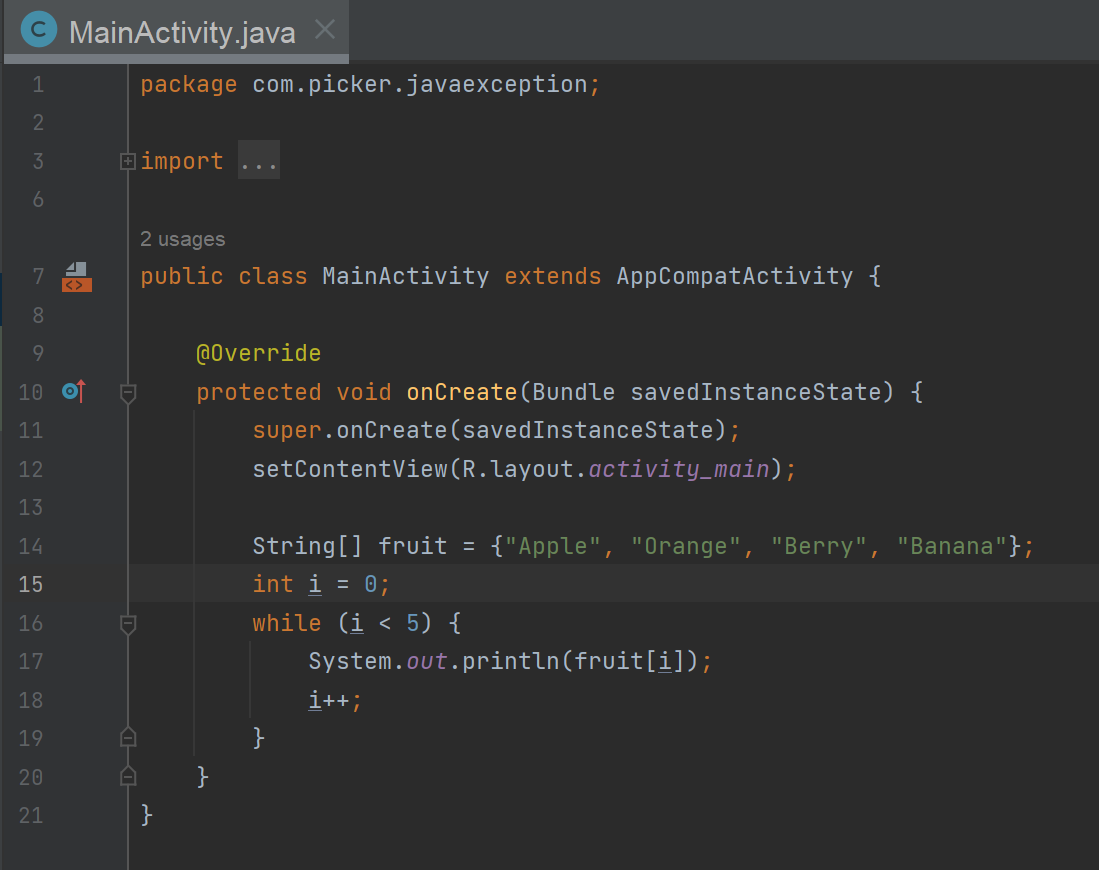Click Bundle parameter type on line 10

pyautogui.click(x=574, y=391)
